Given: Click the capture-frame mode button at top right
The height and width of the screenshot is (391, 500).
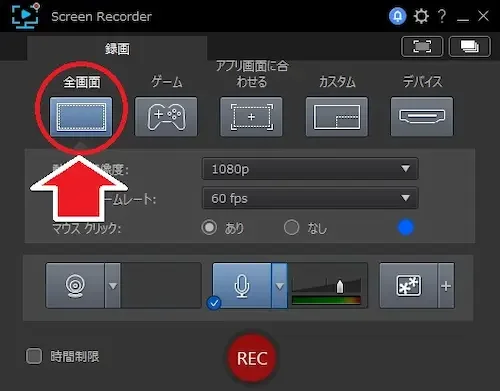Looking at the screenshot, I should (x=422, y=46).
